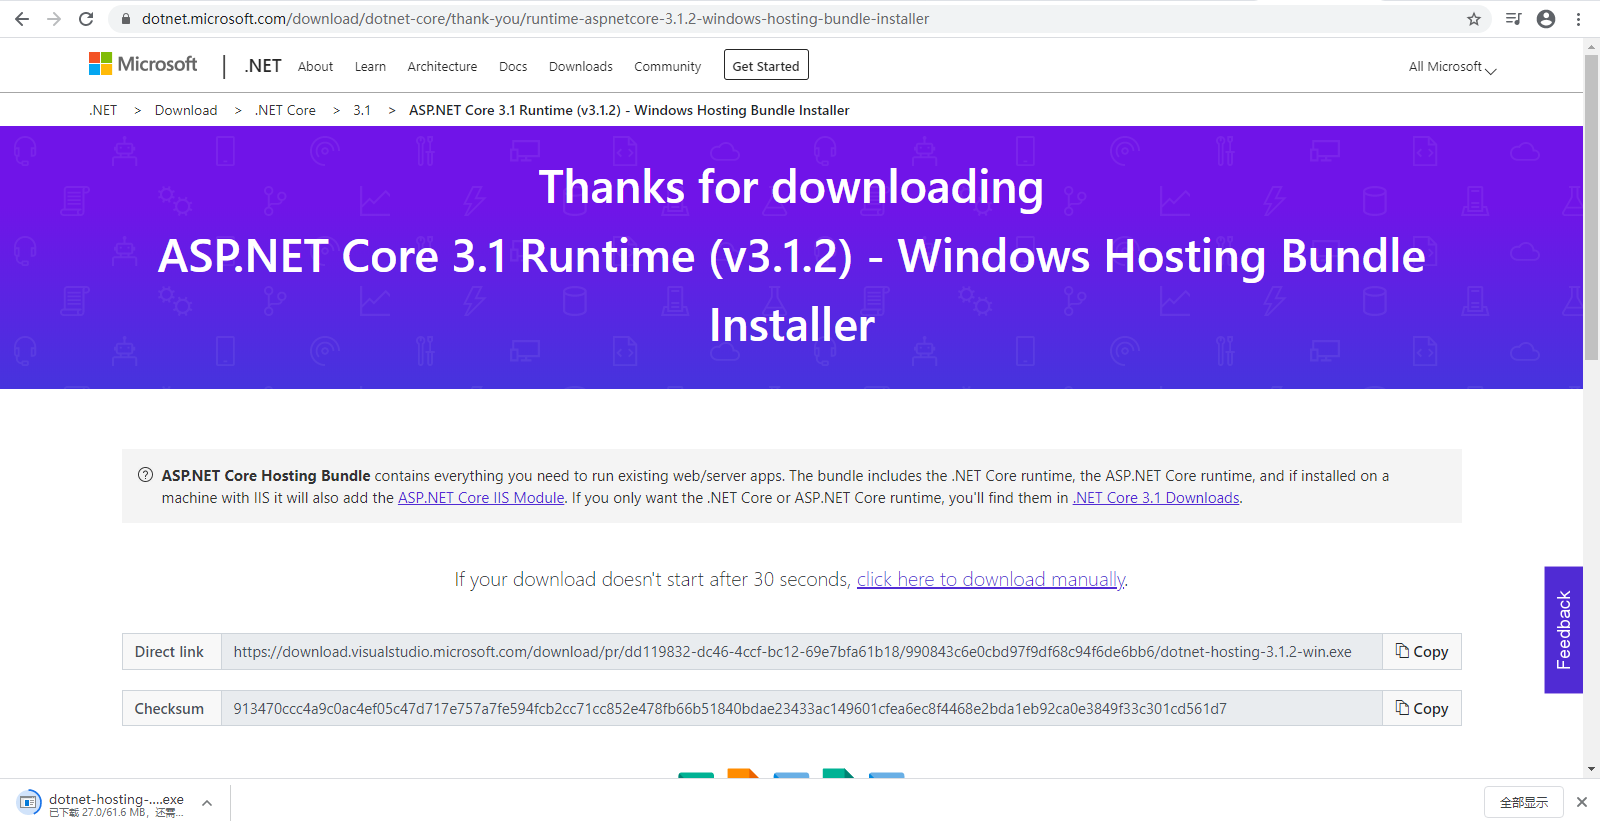This screenshot has width=1600, height=827.
Task: Click the Microsoft logo
Action: (x=143, y=64)
